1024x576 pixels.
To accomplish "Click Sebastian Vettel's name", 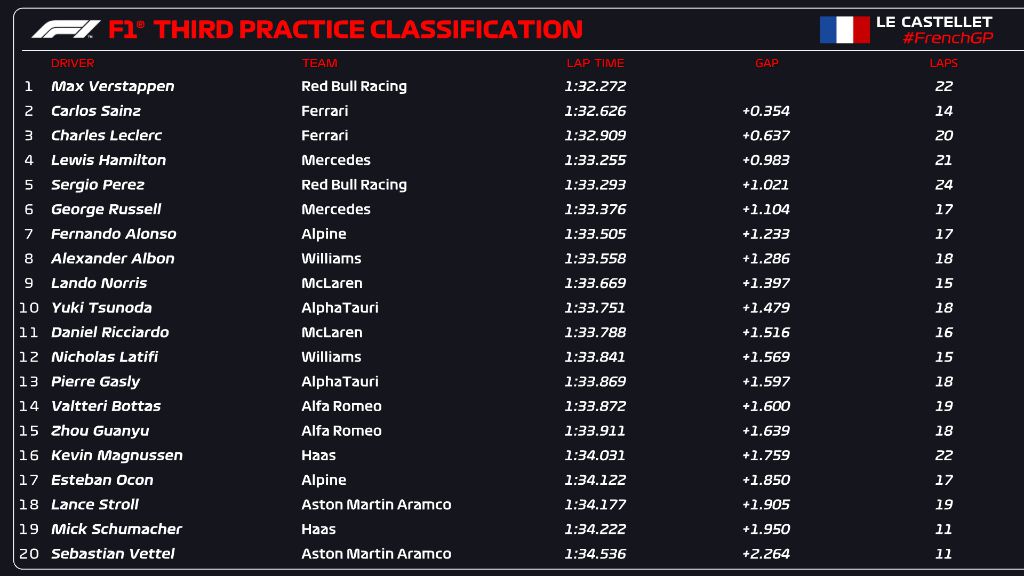I will [112, 554].
